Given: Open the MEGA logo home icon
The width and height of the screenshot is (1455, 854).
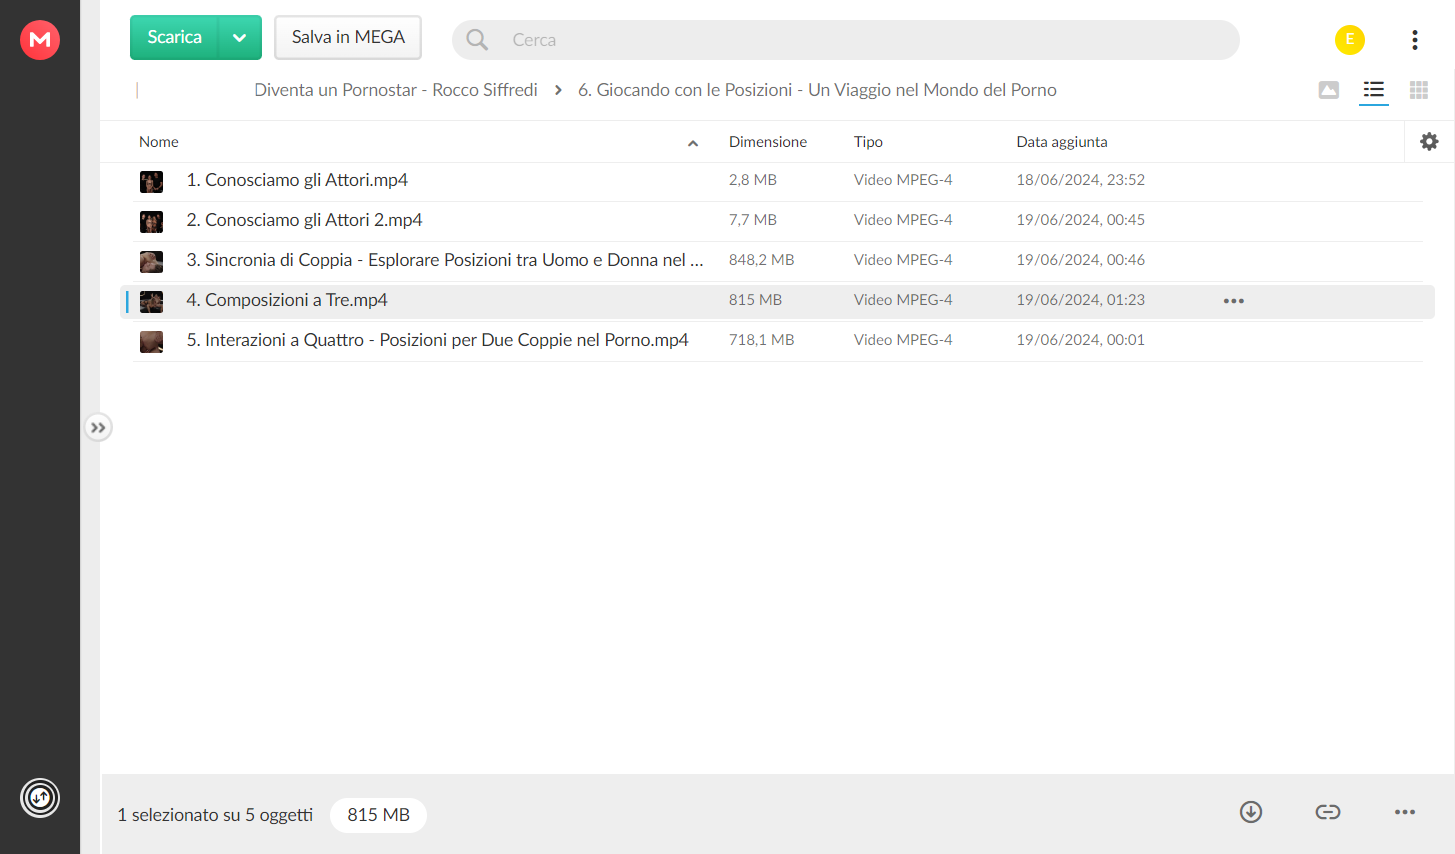Looking at the screenshot, I should [40, 39].
